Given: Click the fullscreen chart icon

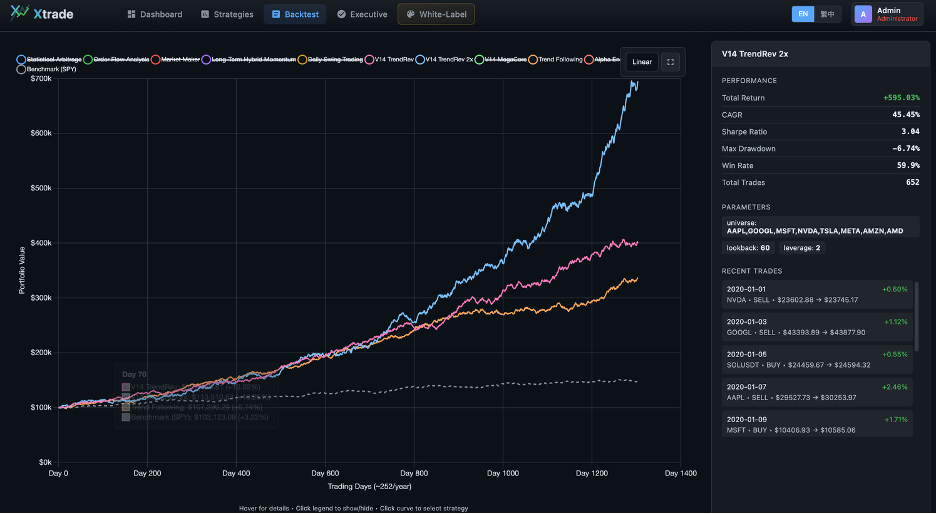Looking at the screenshot, I should 670,62.
